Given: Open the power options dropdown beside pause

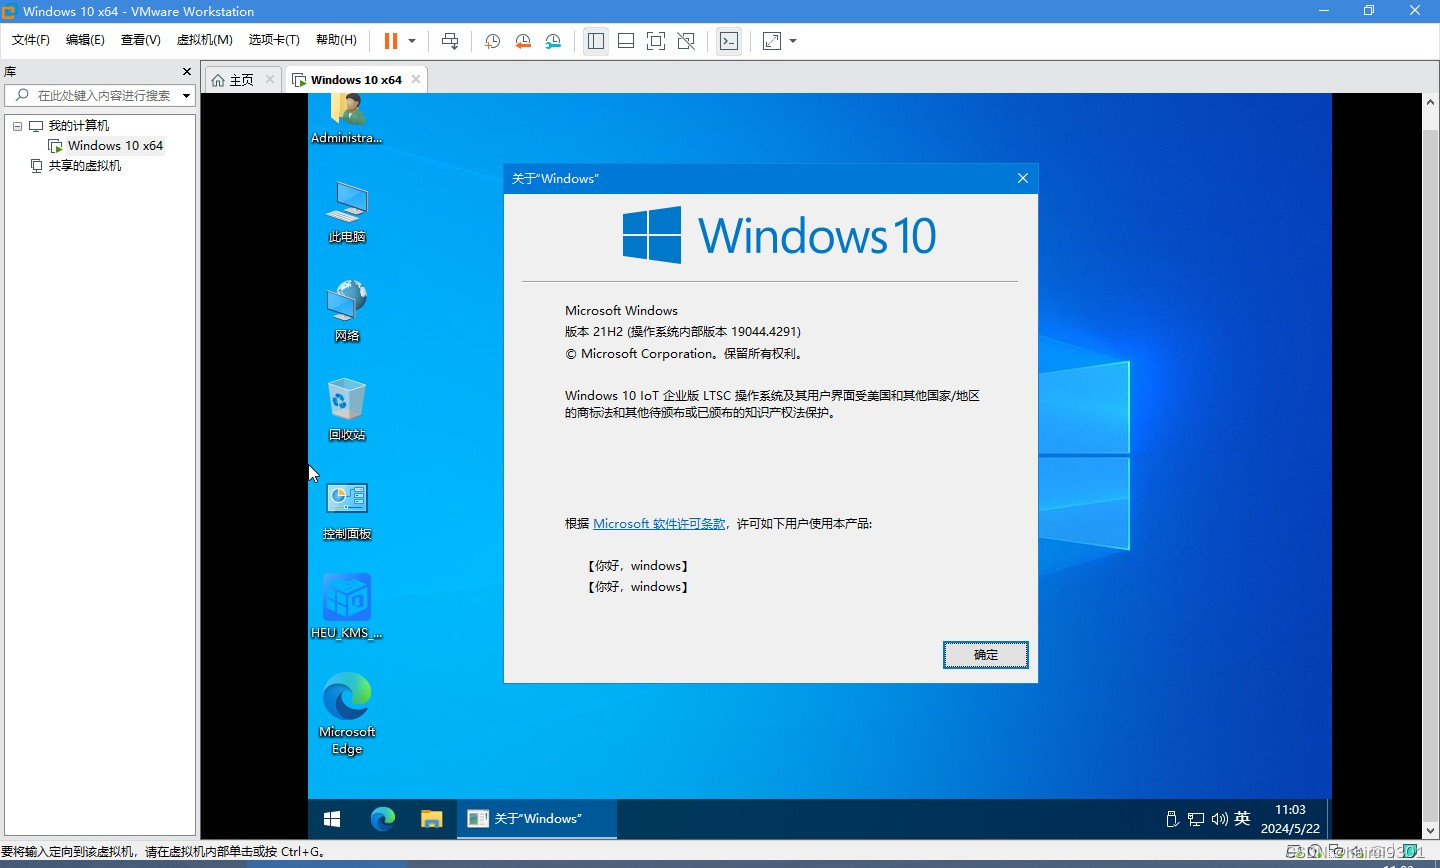Looking at the screenshot, I should point(412,41).
